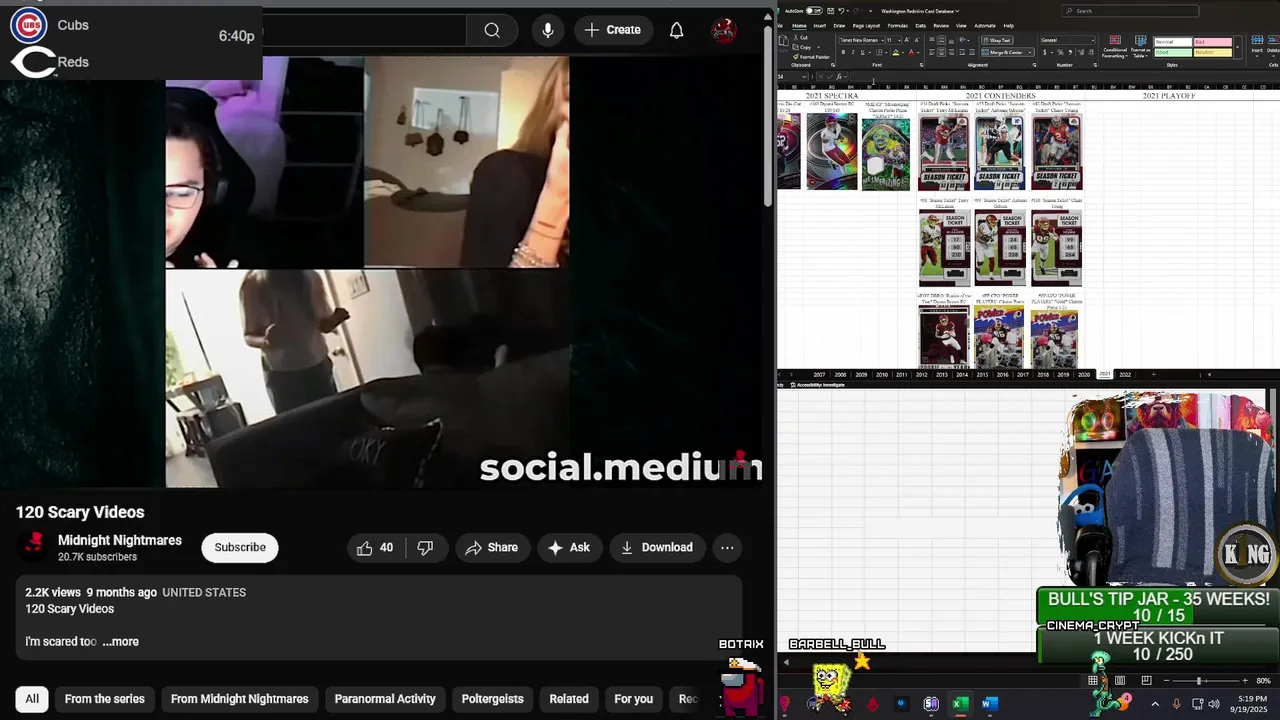Click Cut in Excel Clipboard group
The width and height of the screenshot is (1280, 720).
point(801,37)
